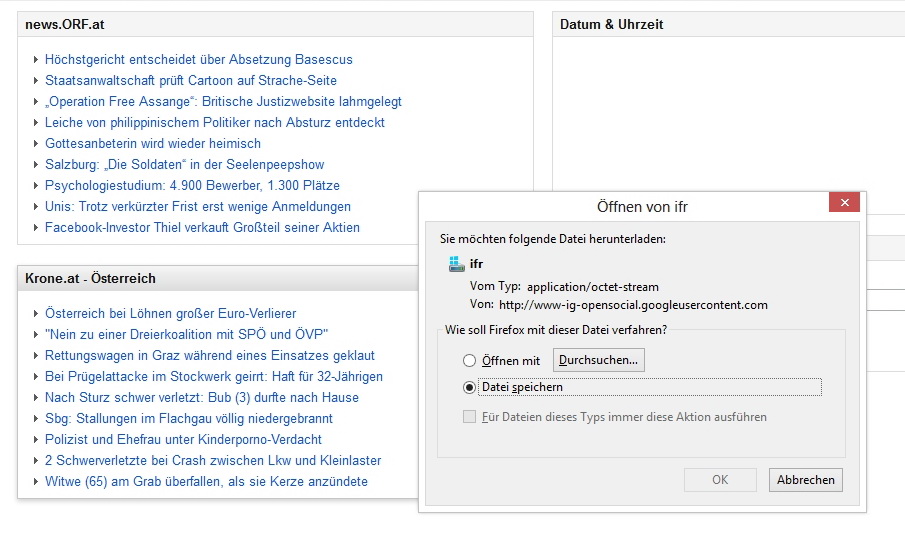Click the news.ORF.at widget header

[x=65, y=24]
